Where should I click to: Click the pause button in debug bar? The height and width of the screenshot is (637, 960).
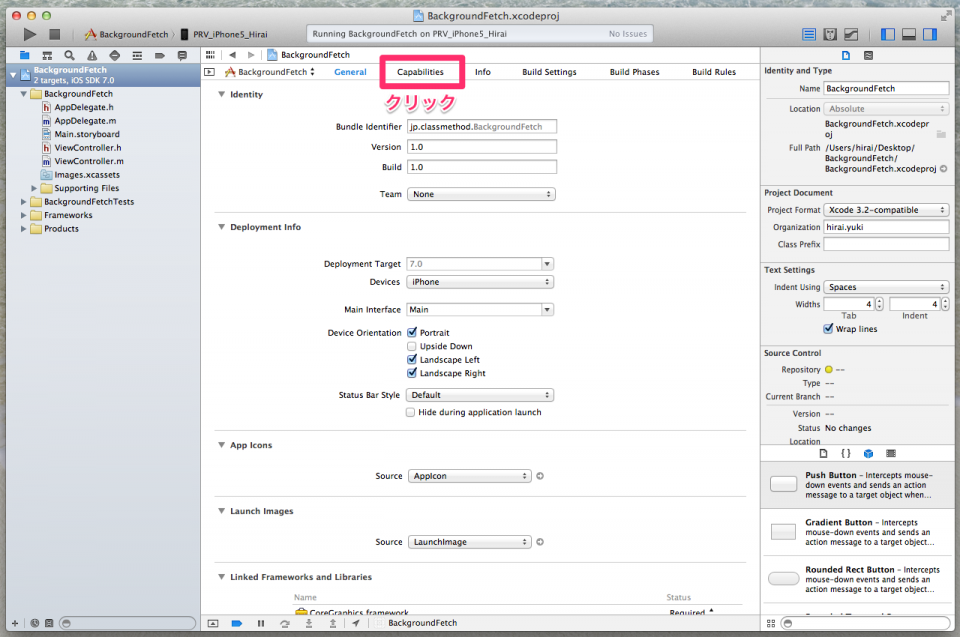[261, 623]
